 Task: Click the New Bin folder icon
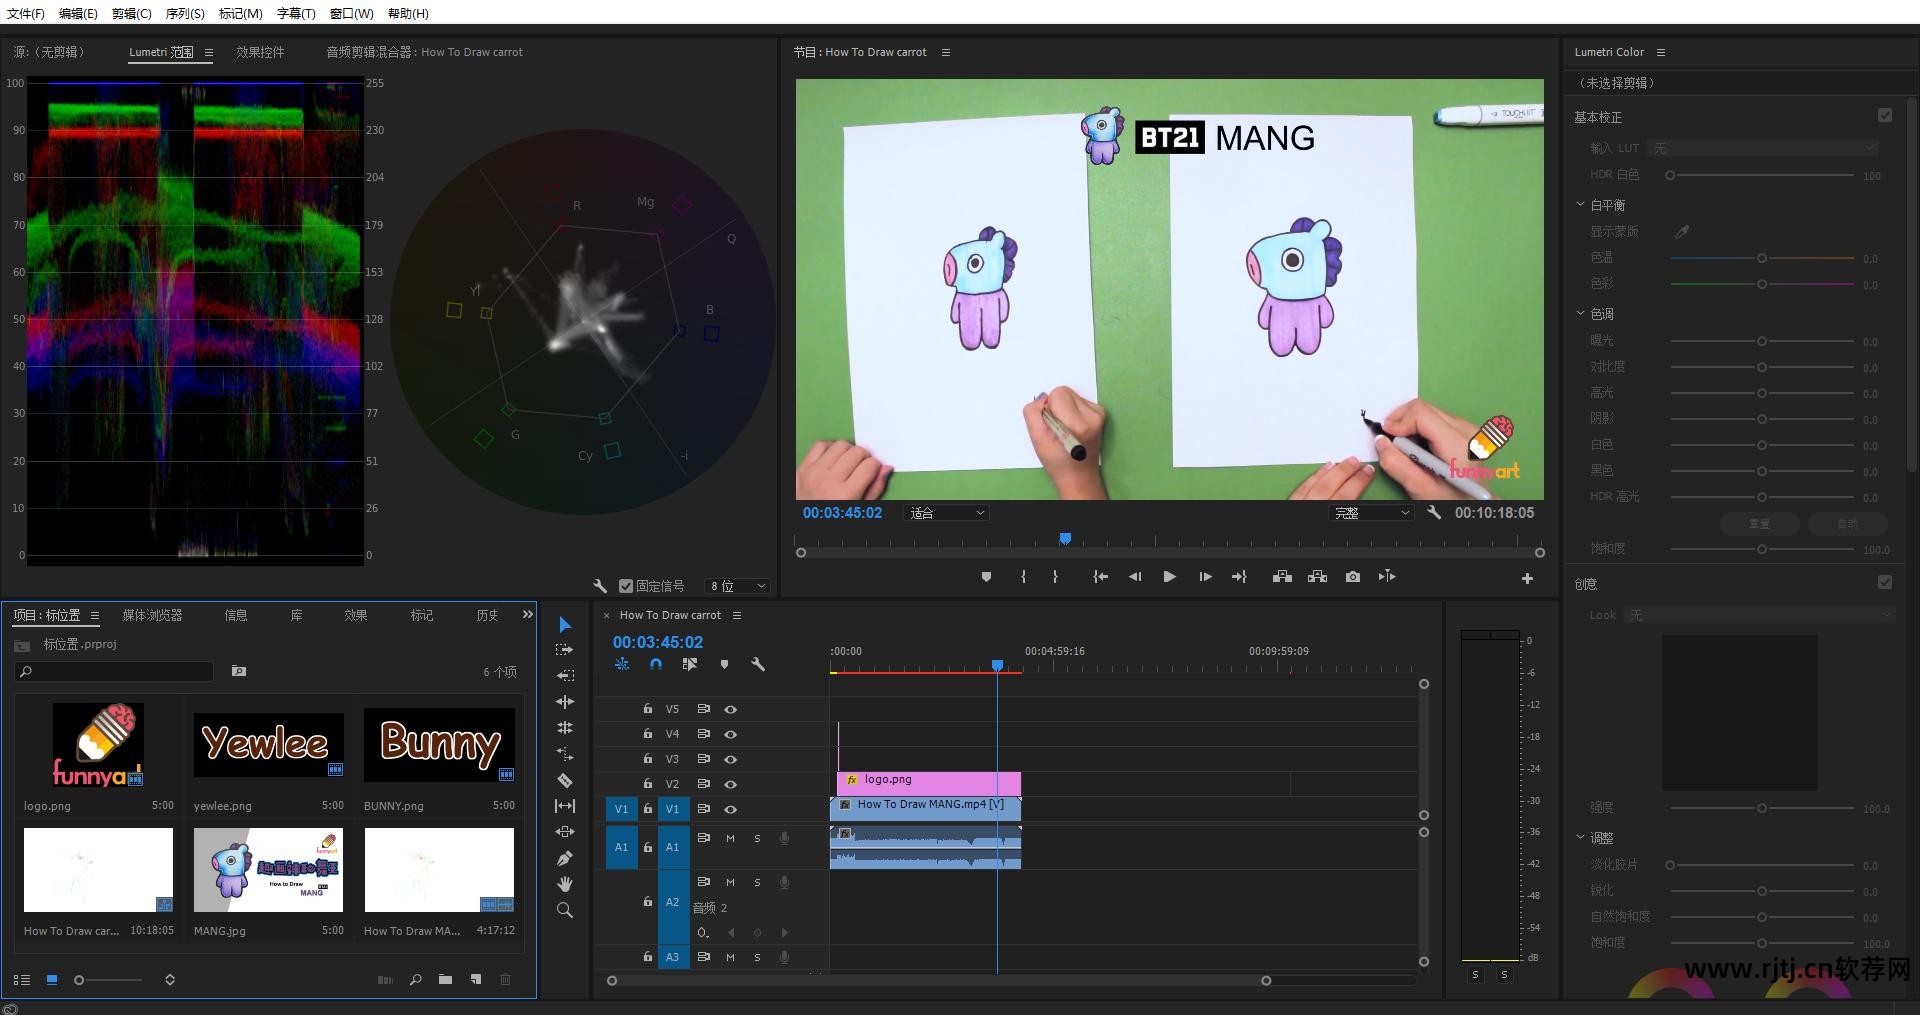445,980
